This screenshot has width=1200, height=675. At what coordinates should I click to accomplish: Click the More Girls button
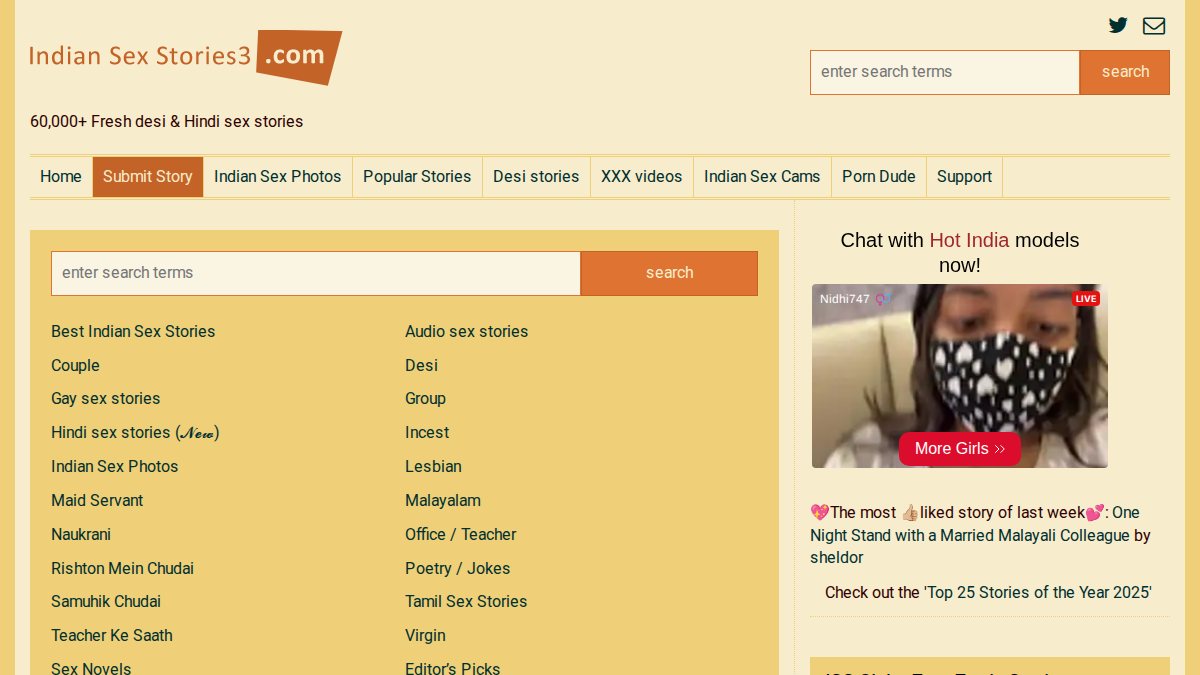click(x=960, y=449)
